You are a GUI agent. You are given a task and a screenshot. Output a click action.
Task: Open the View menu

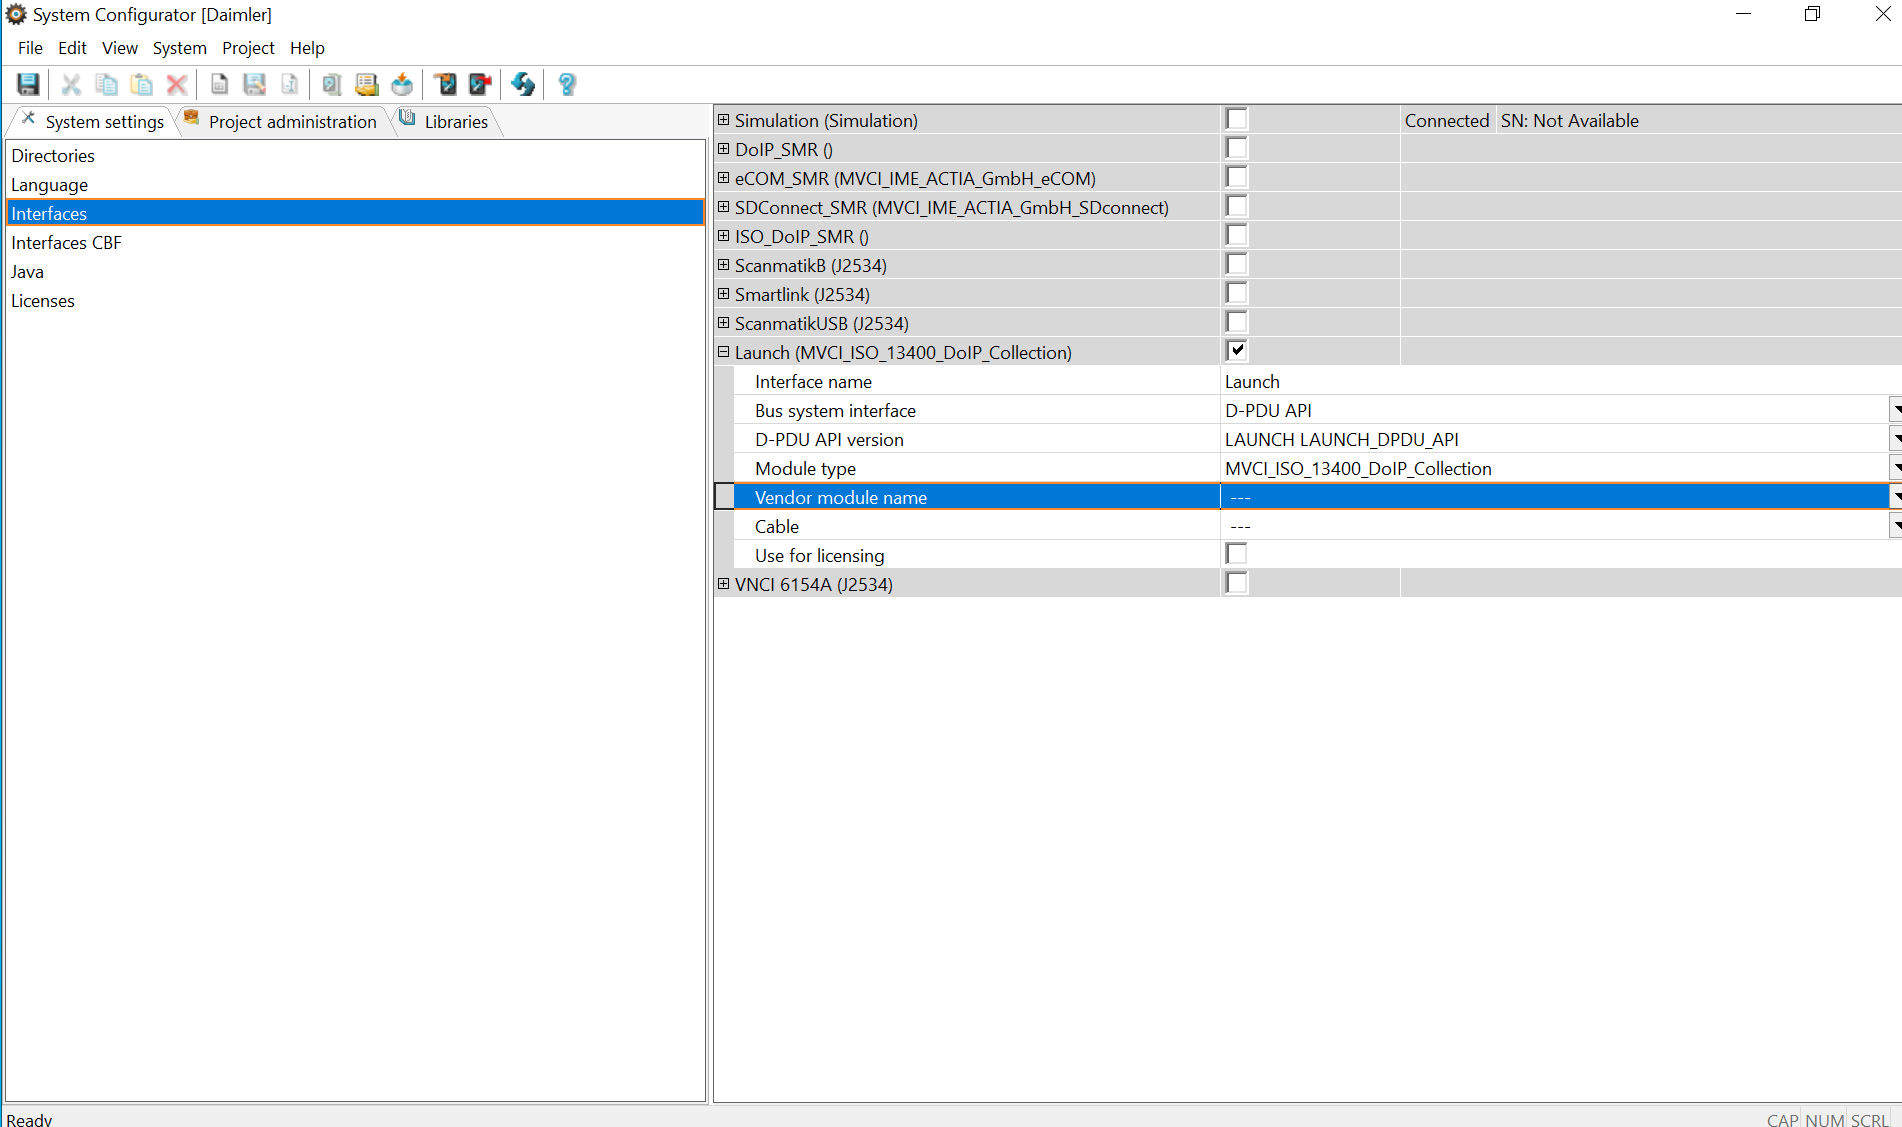tap(120, 48)
